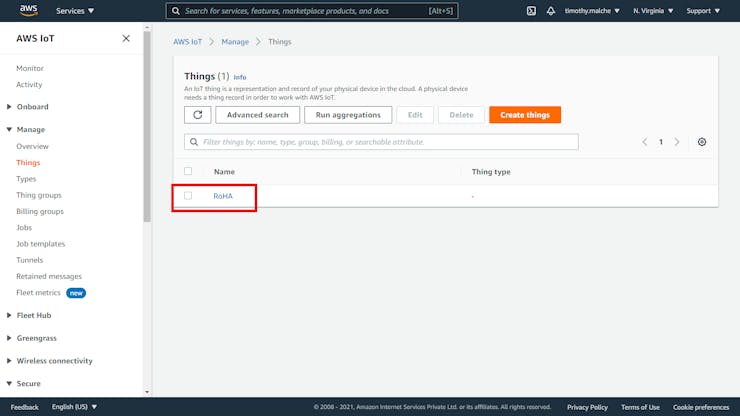Viewport: 740px width, 416px height.
Task: Click the magnifier icon in the filter box
Action: click(x=194, y=142)
